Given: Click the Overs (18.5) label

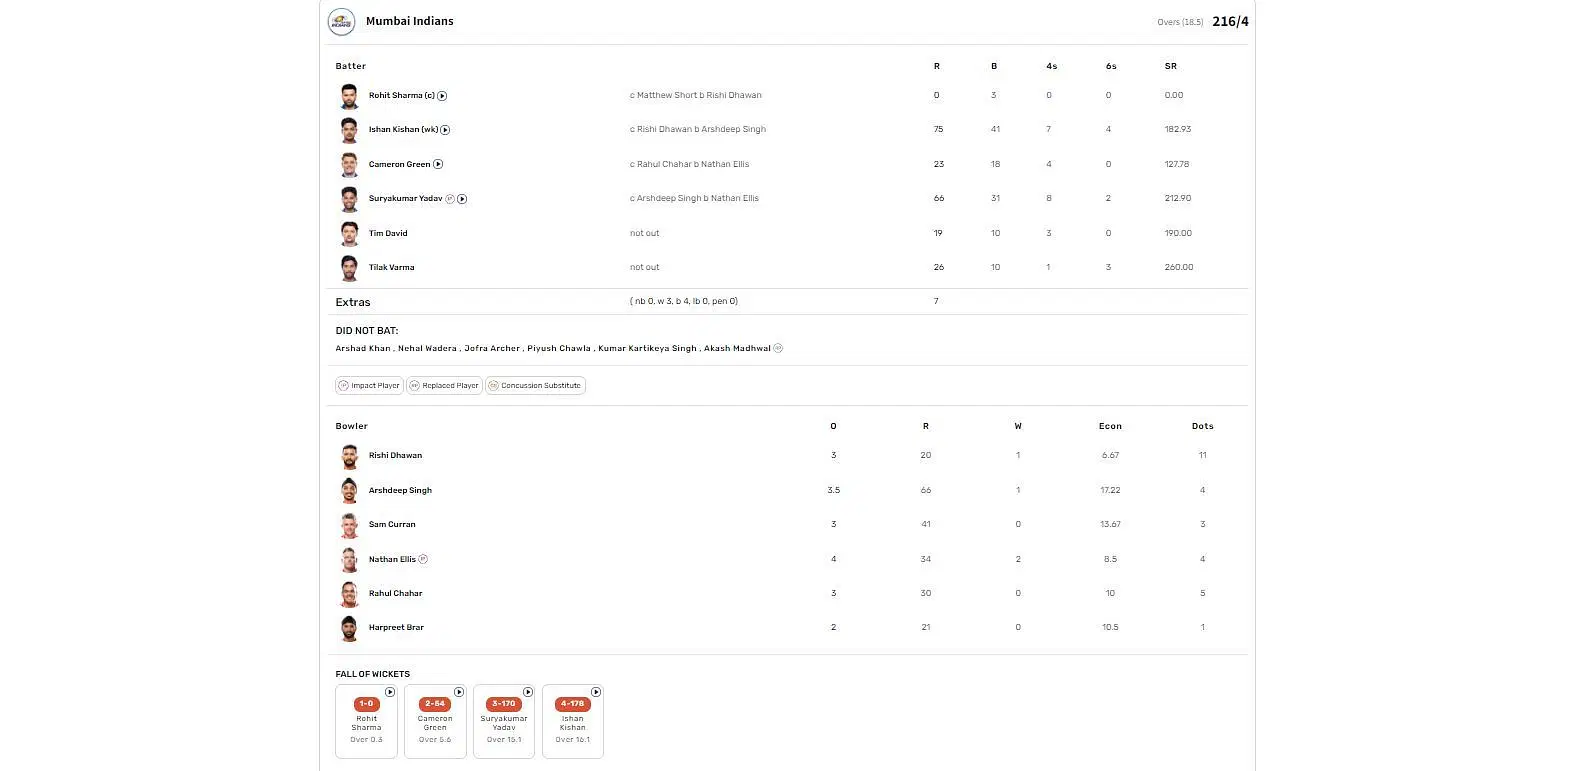Looking at the screenshot, I should (1181, 22).
